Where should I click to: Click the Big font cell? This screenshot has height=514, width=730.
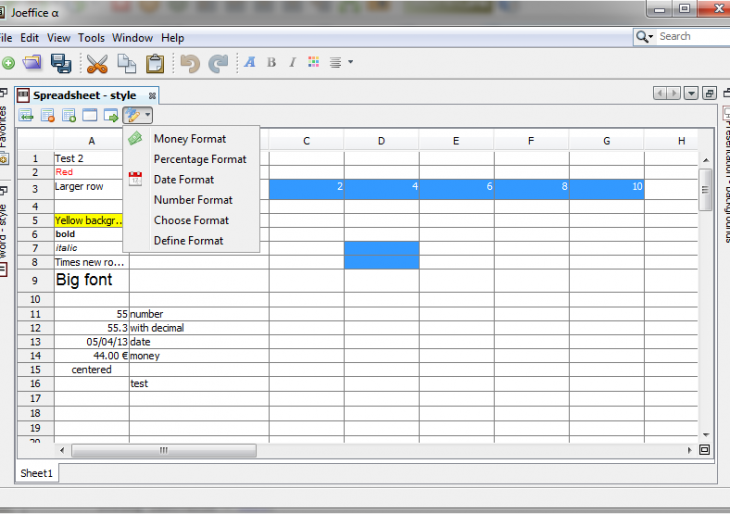click(x=91, y=281)
